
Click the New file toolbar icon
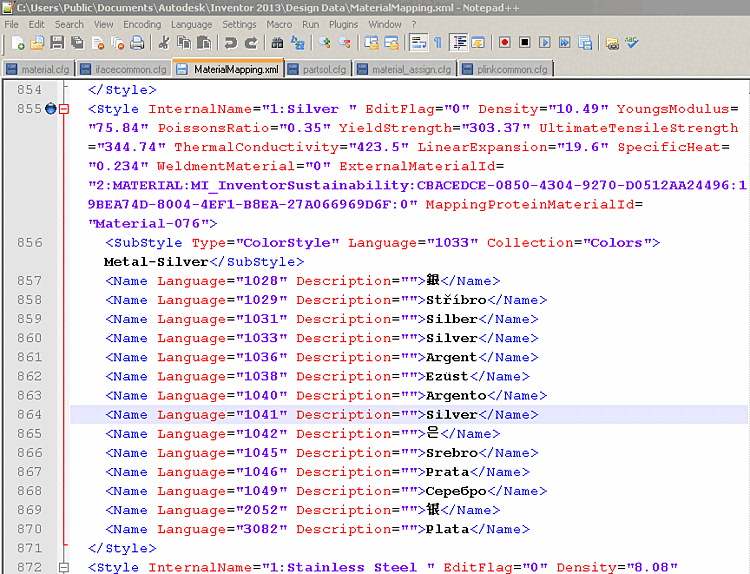18,43
